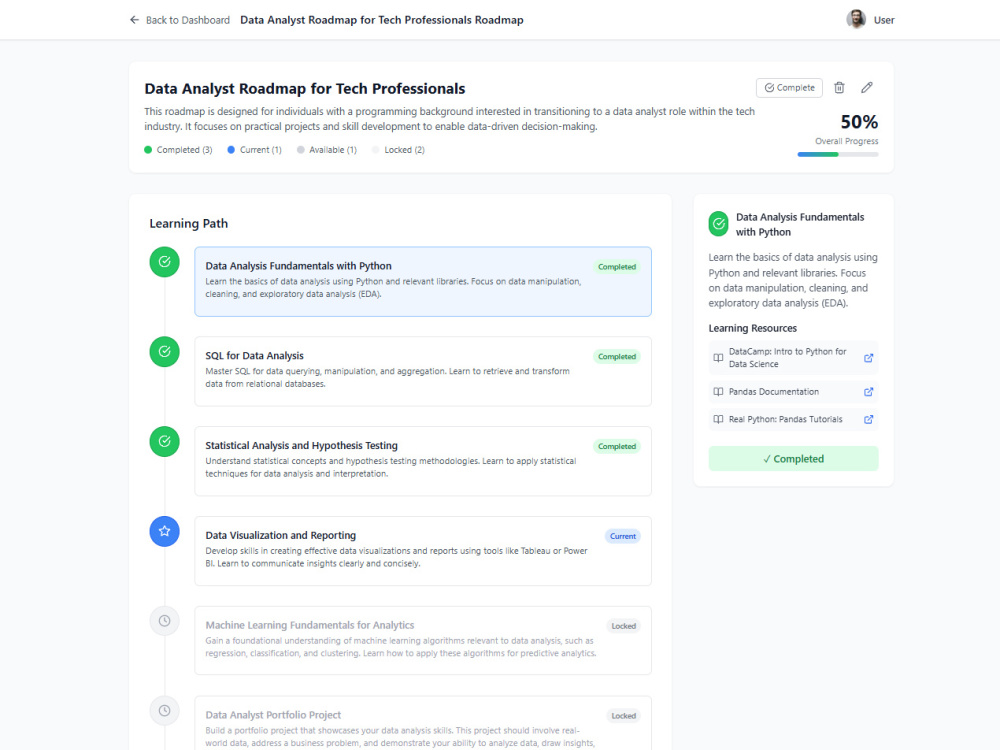The image size is (1000, 750).
Task: Click Completed badge on Statistical Analysis card
Action: click(x=617, y=446)
